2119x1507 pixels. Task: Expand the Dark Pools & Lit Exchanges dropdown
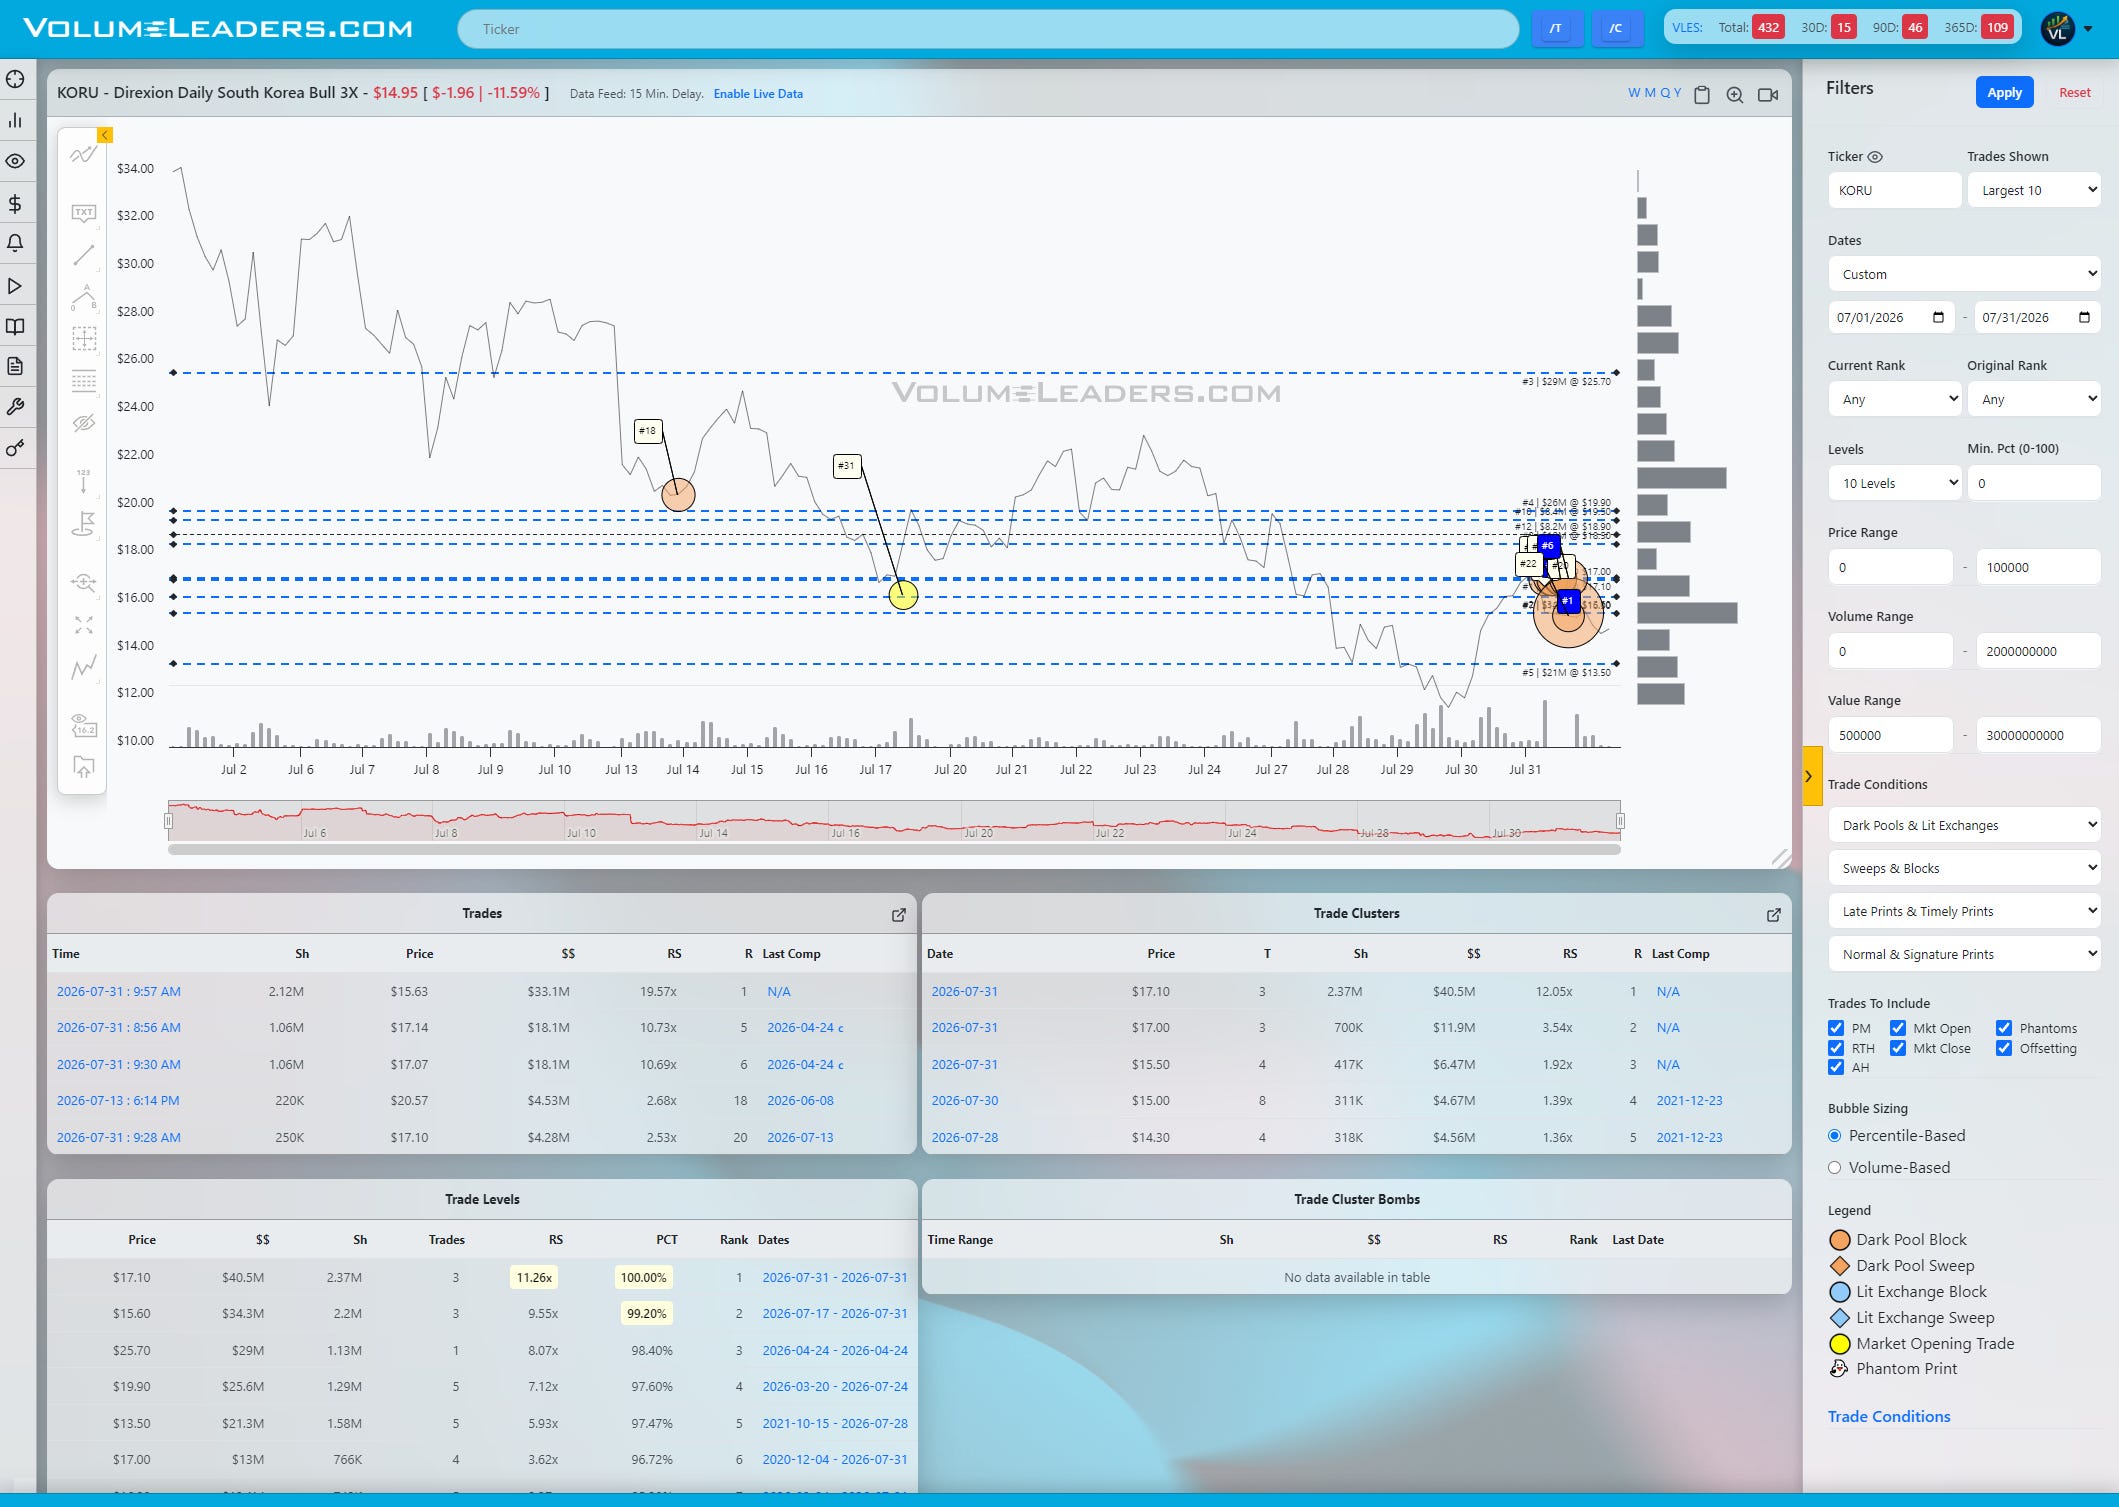click(1964, 825)
